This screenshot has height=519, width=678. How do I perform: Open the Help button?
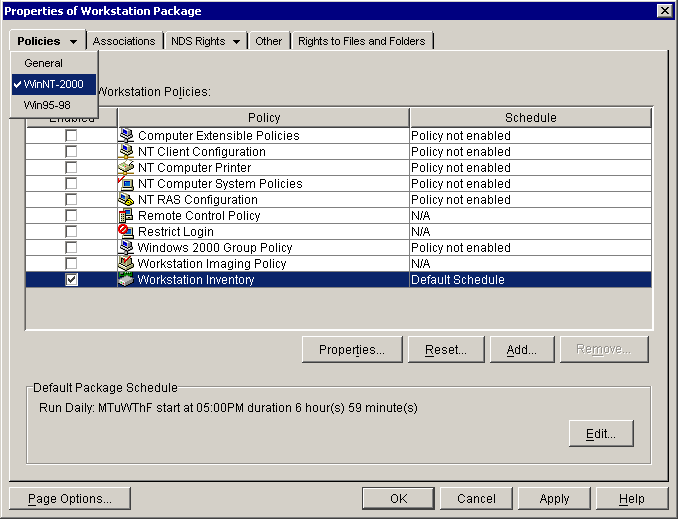click(x=632, y=499)
